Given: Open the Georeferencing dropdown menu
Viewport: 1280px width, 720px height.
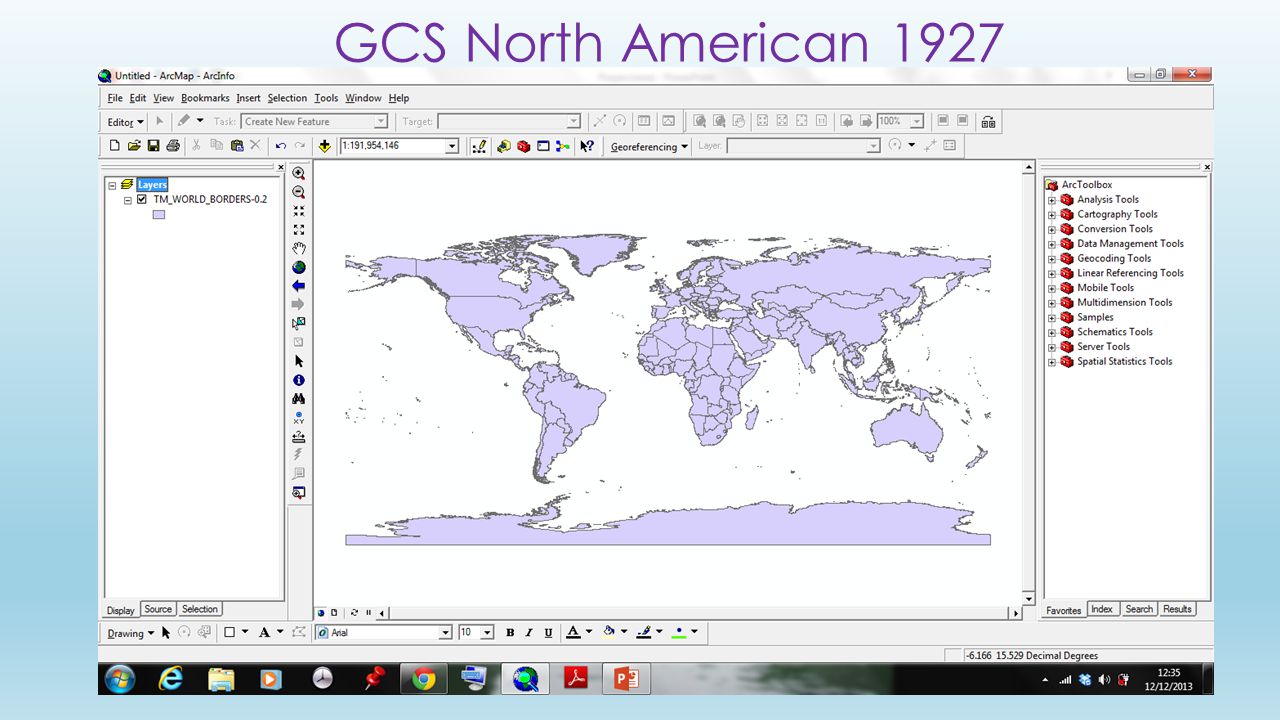Looking at the screenshot, I should pos(649,146).
